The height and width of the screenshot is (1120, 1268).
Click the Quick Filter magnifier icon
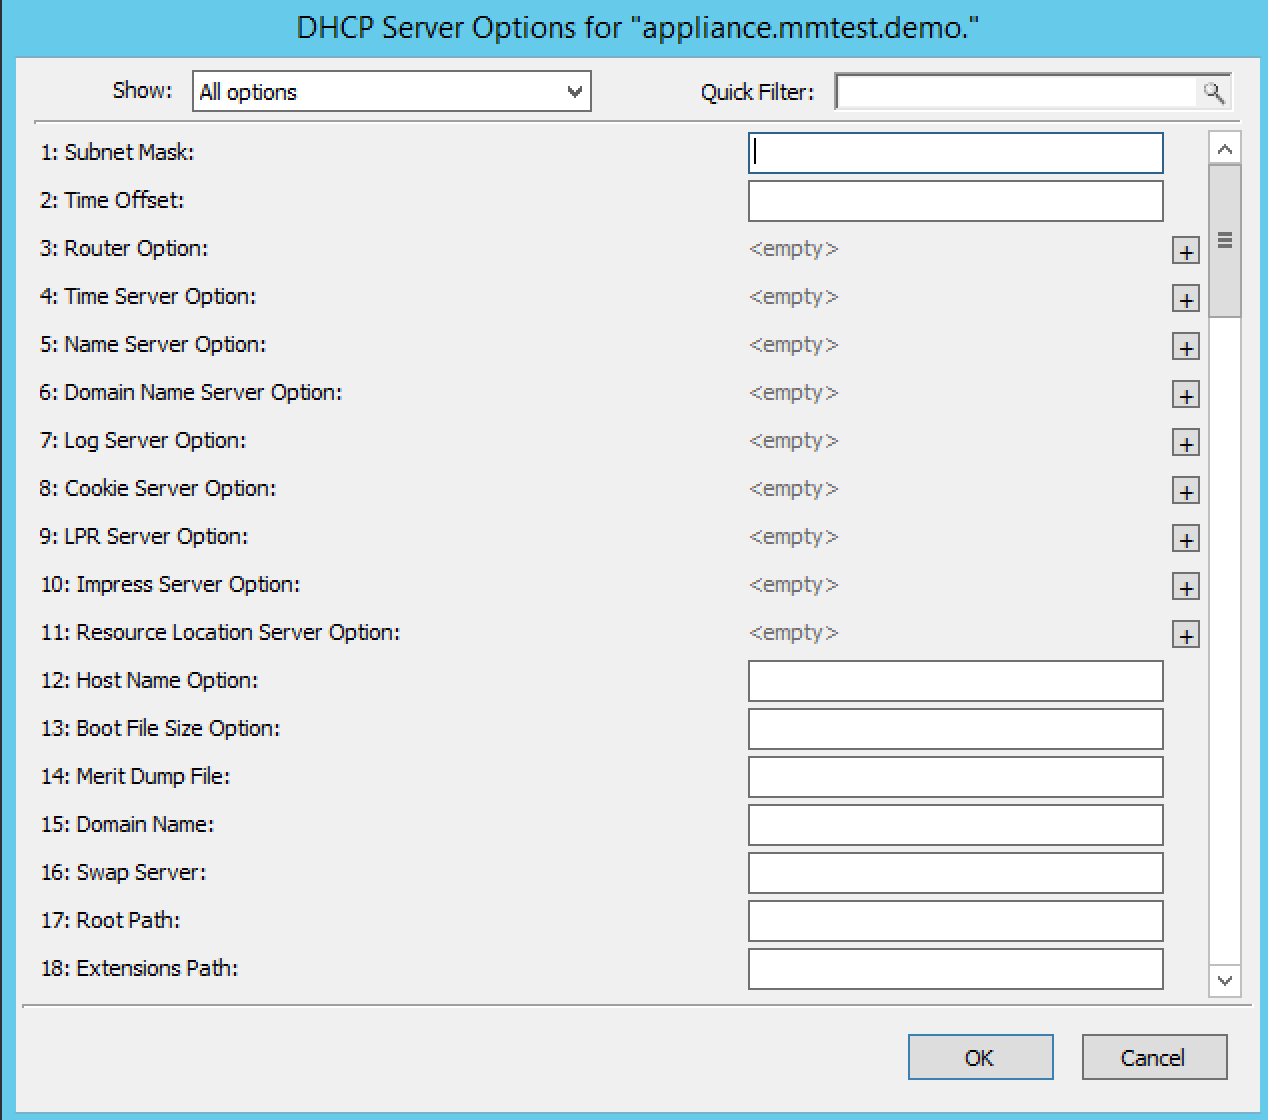point(1213,92)
